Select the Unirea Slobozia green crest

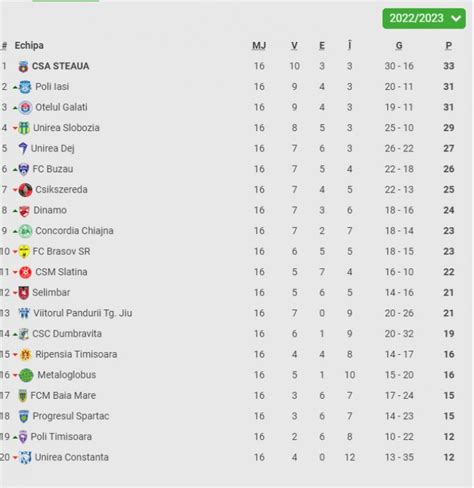tap(24, 128)
